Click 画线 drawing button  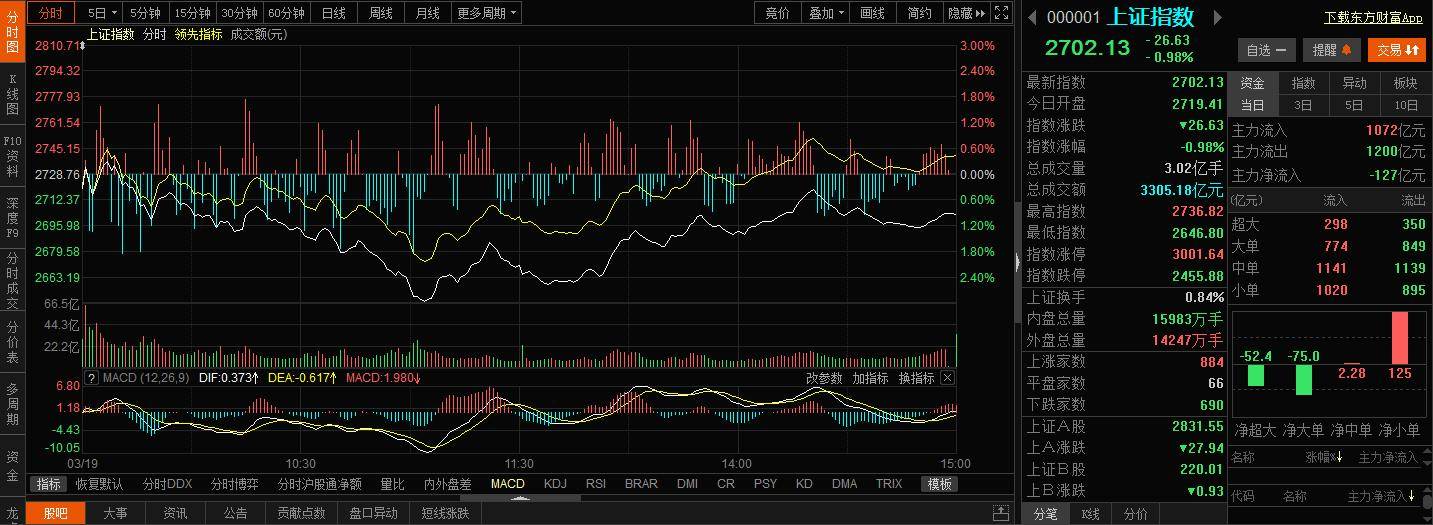pos(873,13)
